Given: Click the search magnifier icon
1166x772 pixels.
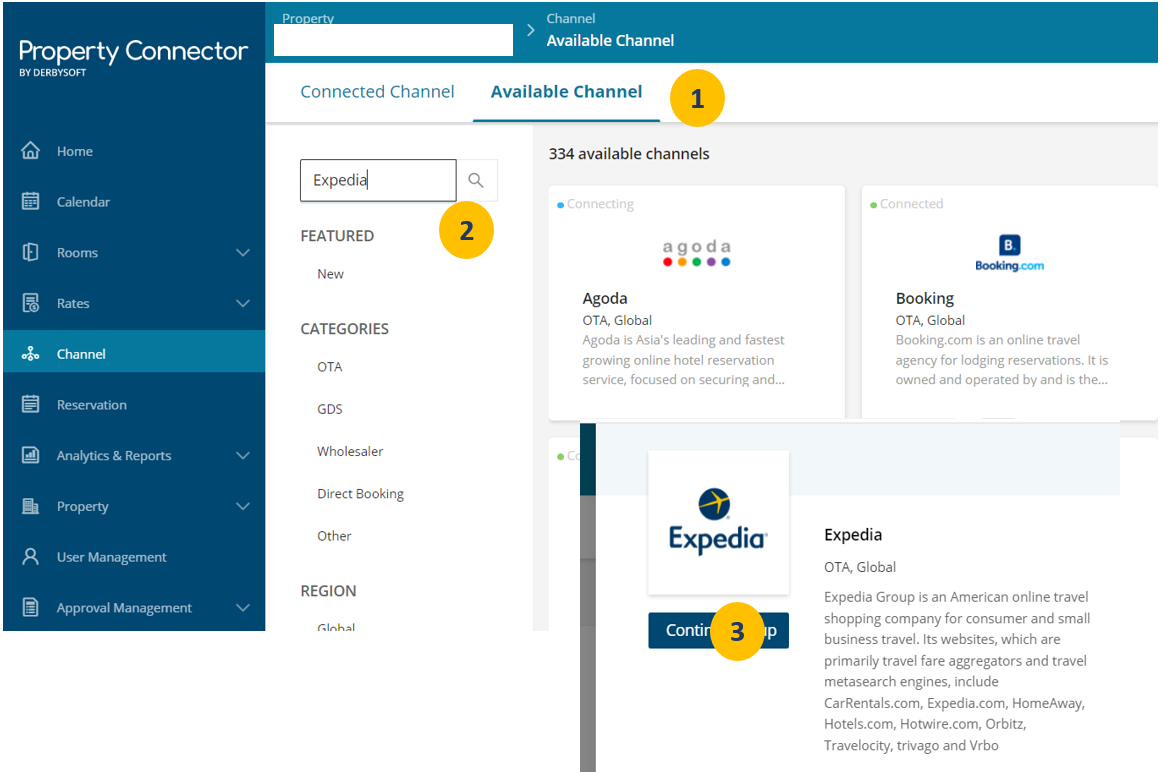Looking at the screenshot, I should [x=476, y=180].
